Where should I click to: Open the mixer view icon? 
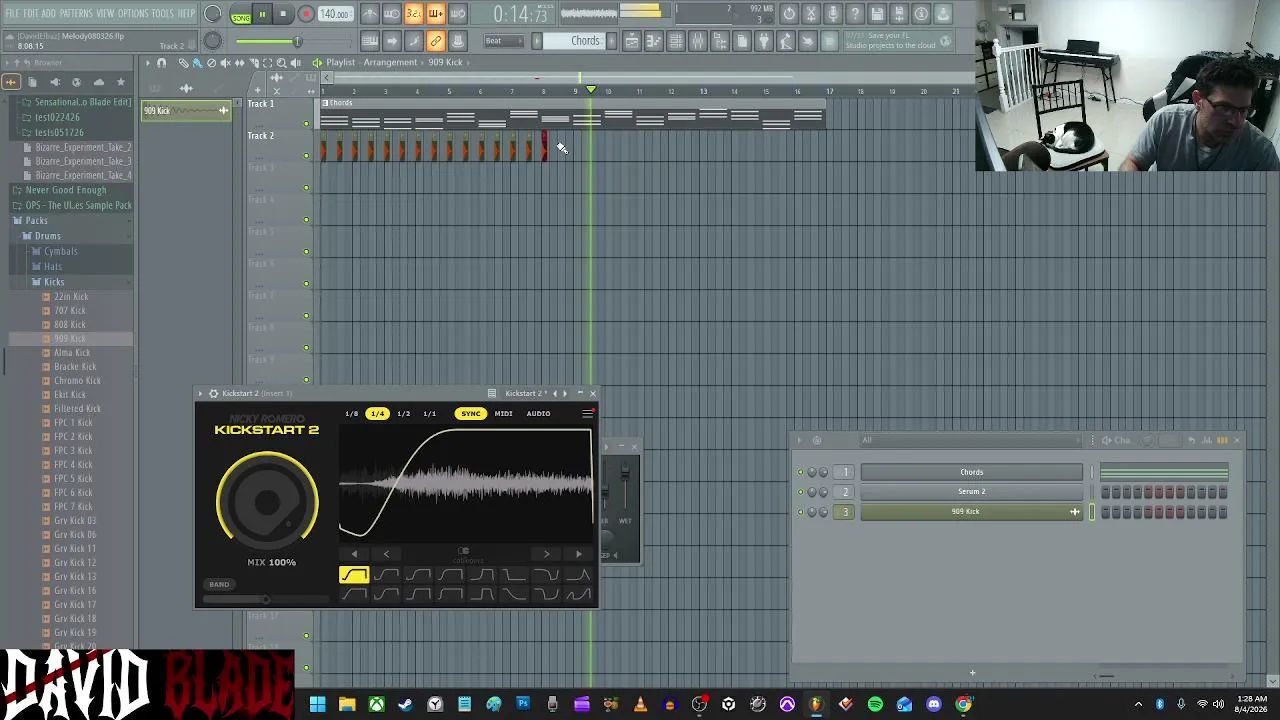698,41
